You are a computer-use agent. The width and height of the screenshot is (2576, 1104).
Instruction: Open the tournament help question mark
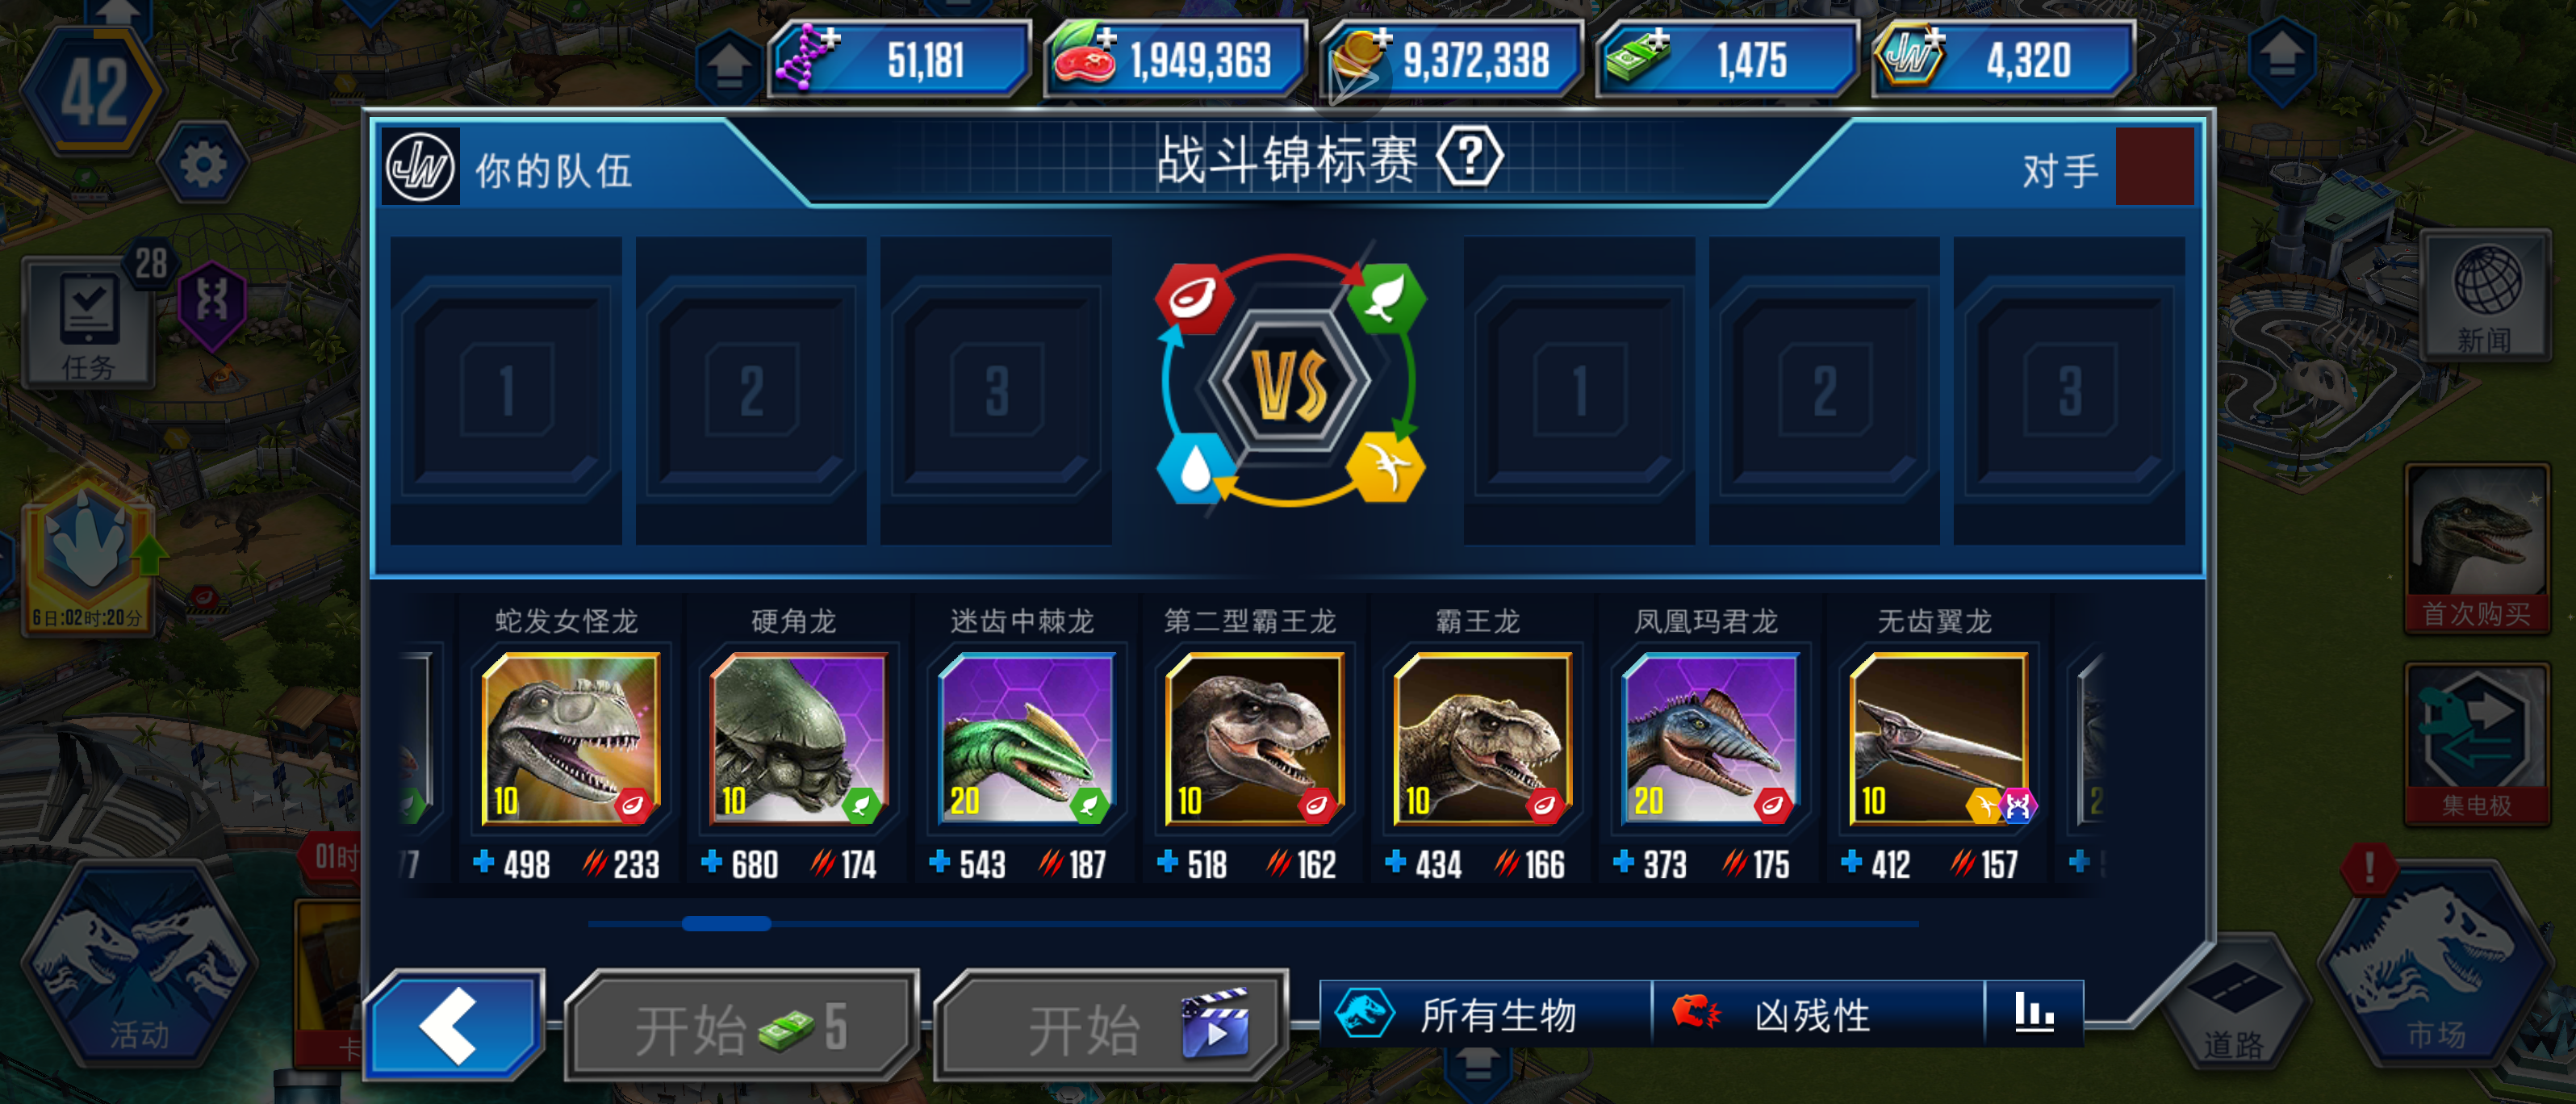point(1469,157)
